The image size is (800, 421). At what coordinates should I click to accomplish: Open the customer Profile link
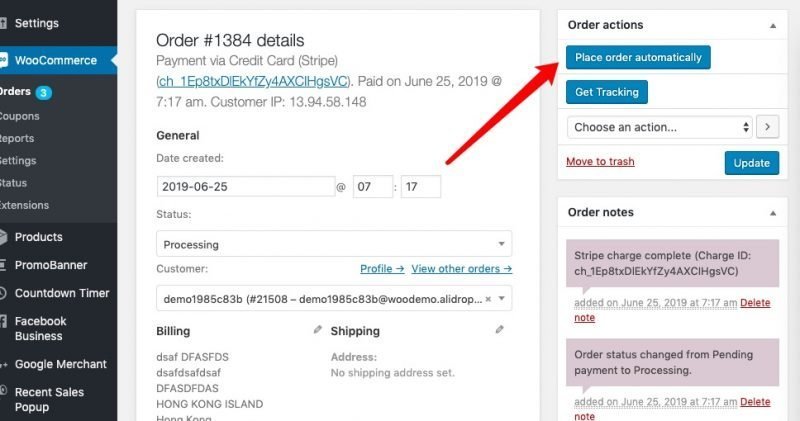coord(382,268)
